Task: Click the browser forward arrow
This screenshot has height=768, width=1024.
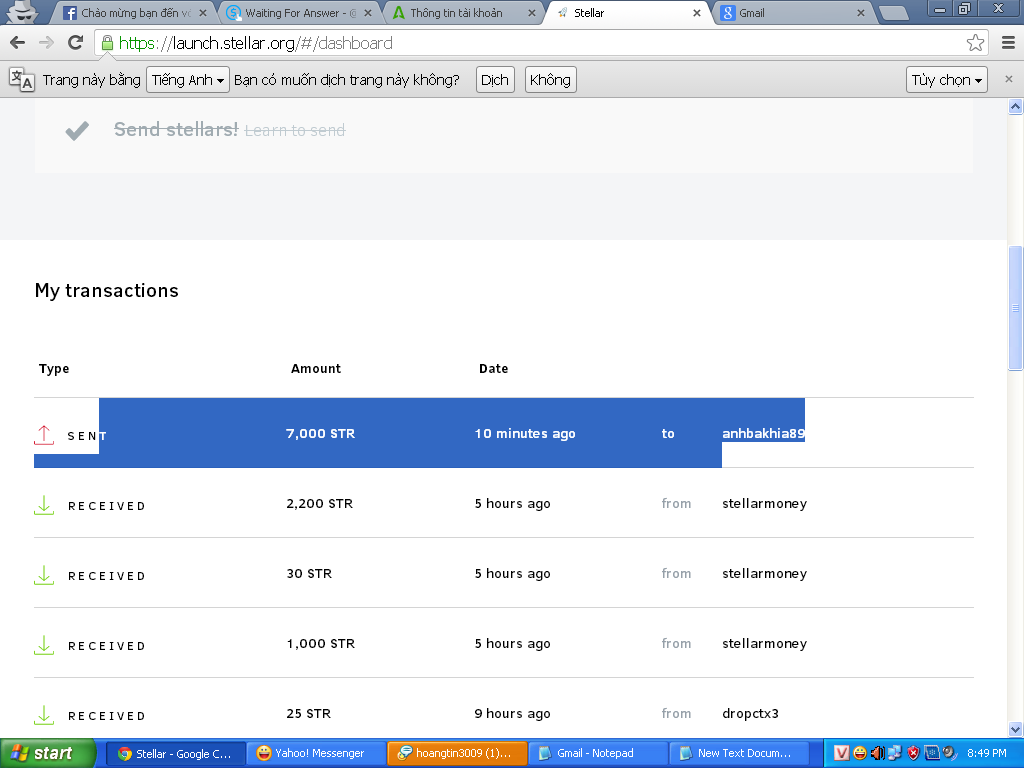Action: tap(46, 43)
